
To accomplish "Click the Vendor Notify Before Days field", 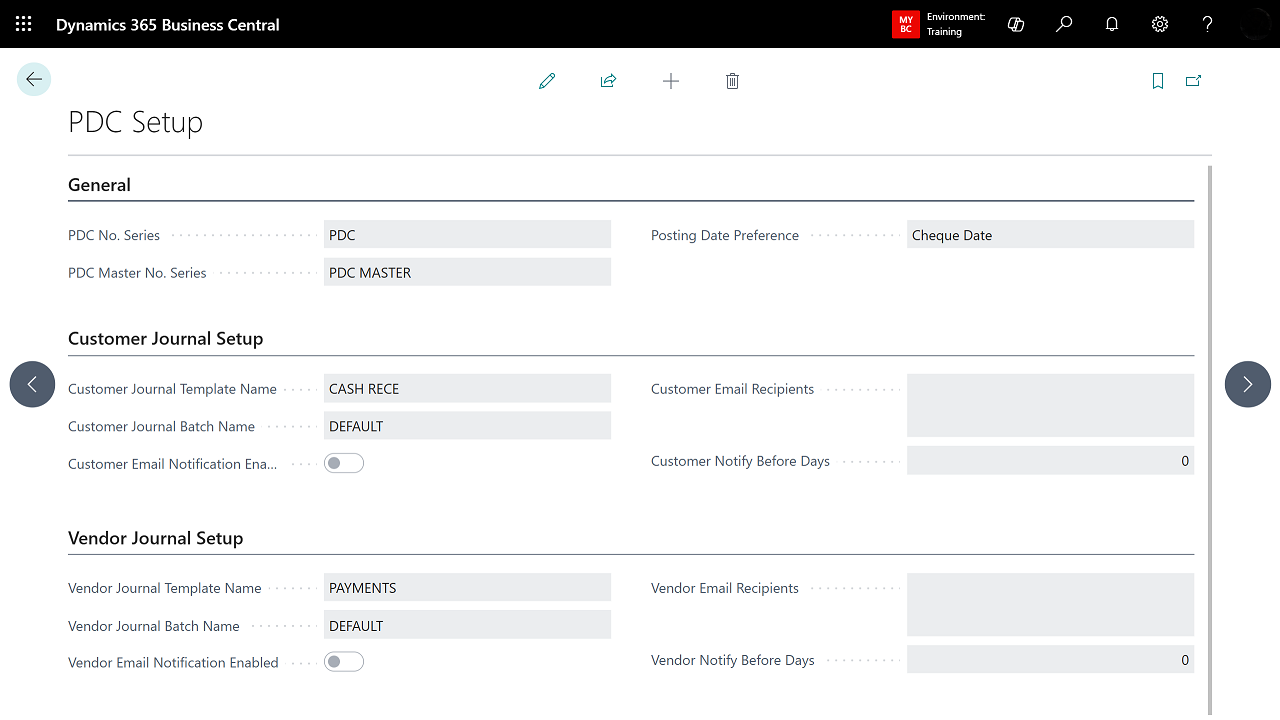I will pos(1050,660).
